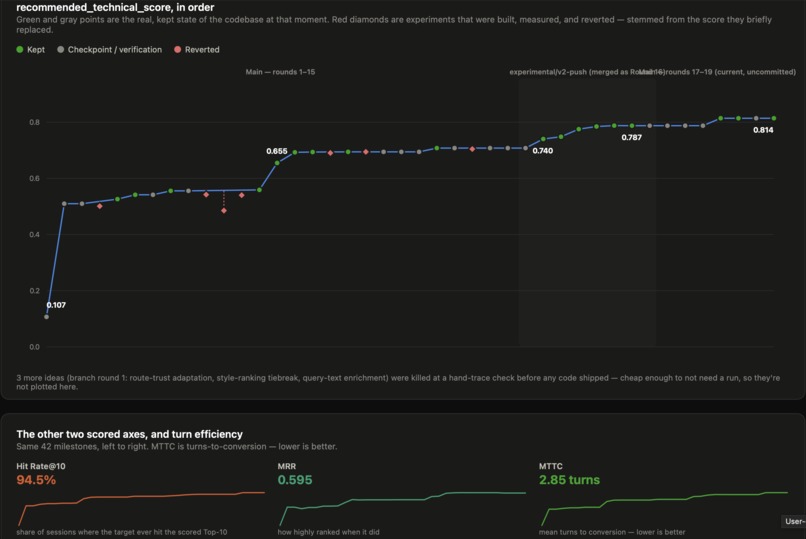The height and width of the screenshot is (539, 806).
Task: Click the 0.0 y-axis tick label
Action: tap(34, 347)
